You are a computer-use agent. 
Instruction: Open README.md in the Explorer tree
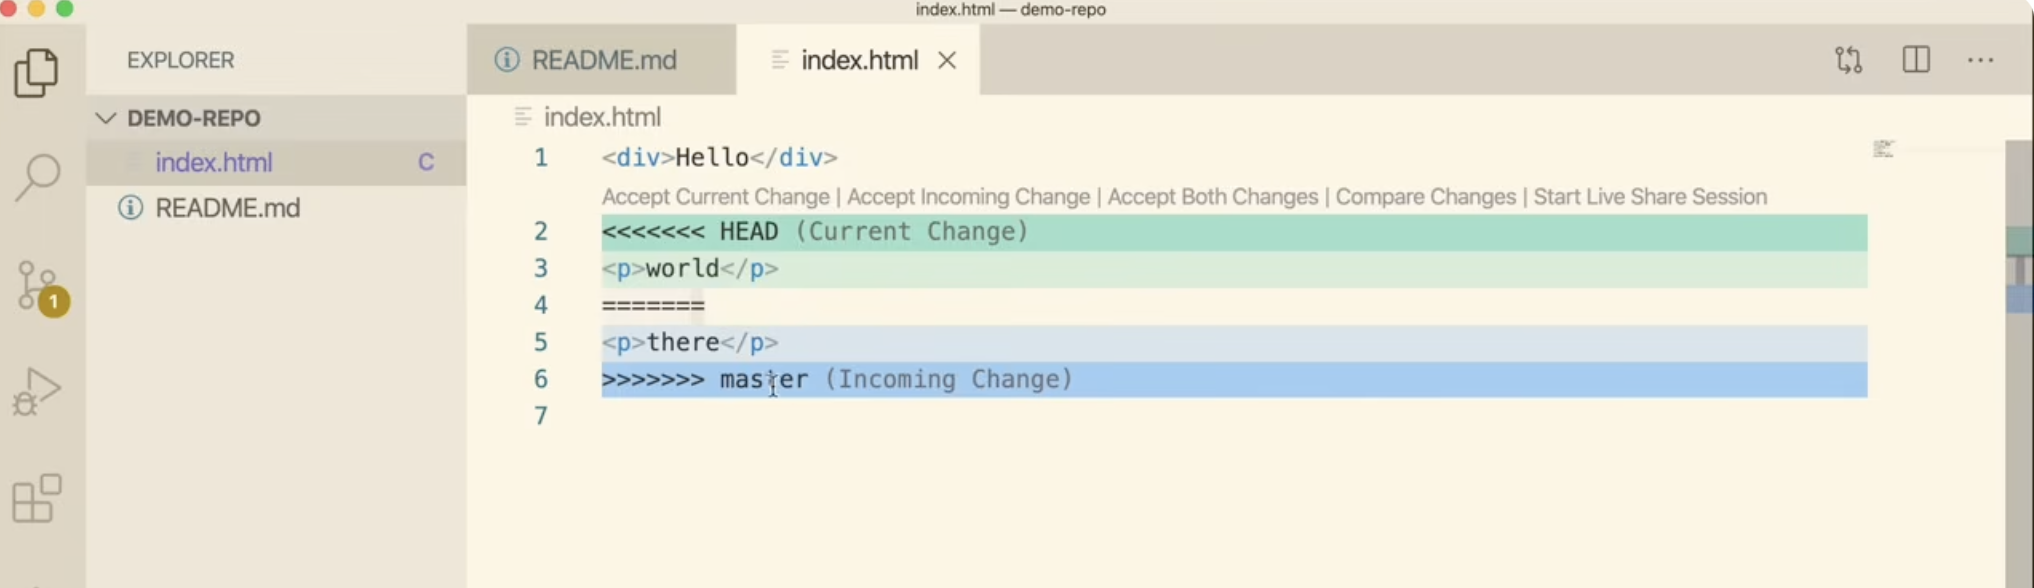pyautogui.click(x=227, y=208)
